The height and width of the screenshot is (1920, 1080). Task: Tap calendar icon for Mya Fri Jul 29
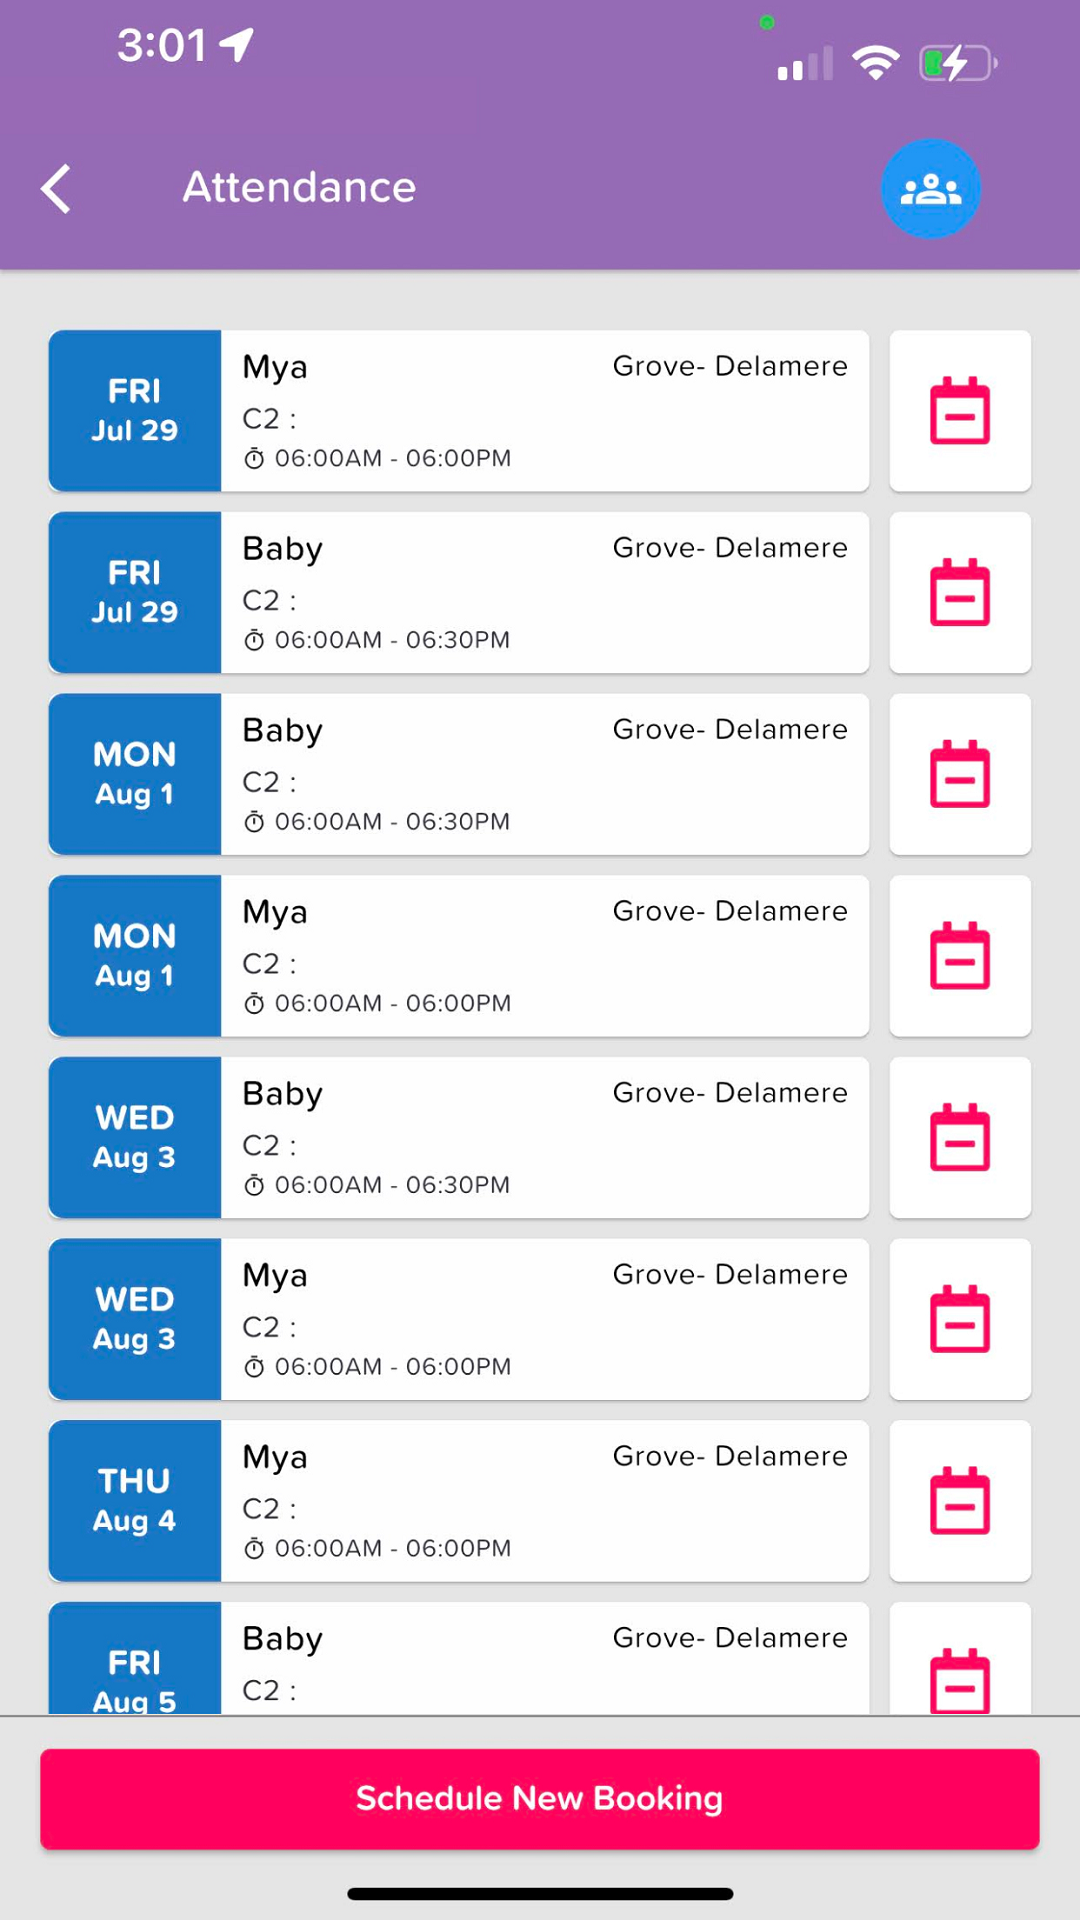coord(959,411)
